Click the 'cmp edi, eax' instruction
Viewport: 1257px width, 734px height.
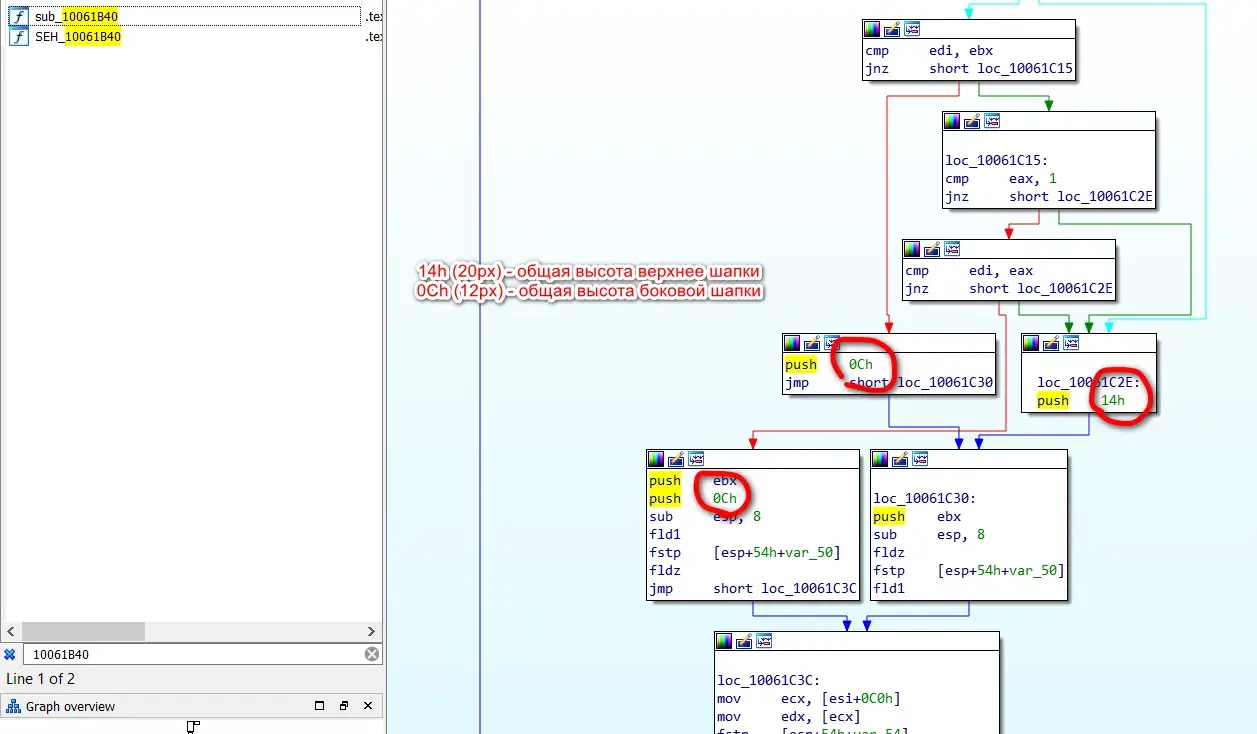[x=969, y=271]
